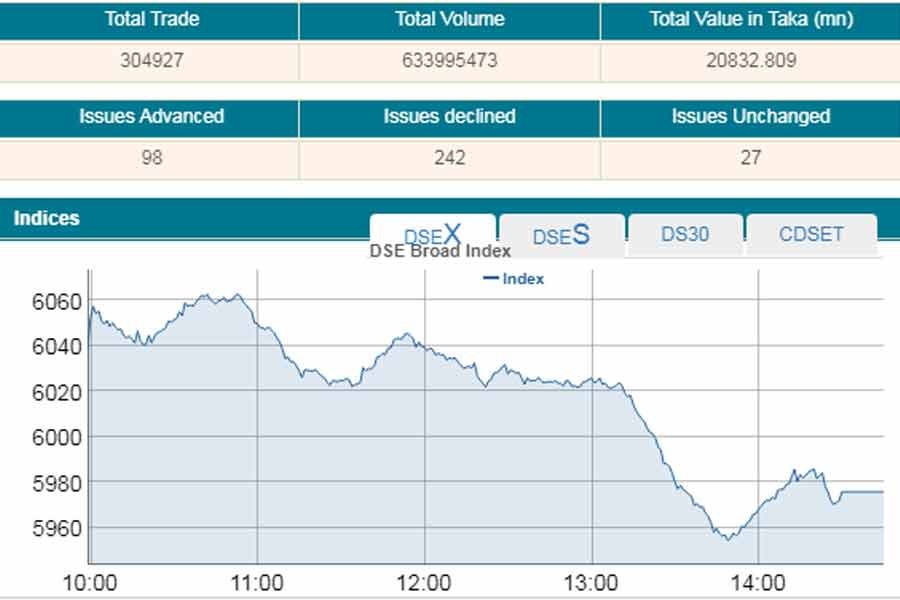Click the Issues declined header
The width and height of the screenshot is (900, 600).
coord(449,116)
